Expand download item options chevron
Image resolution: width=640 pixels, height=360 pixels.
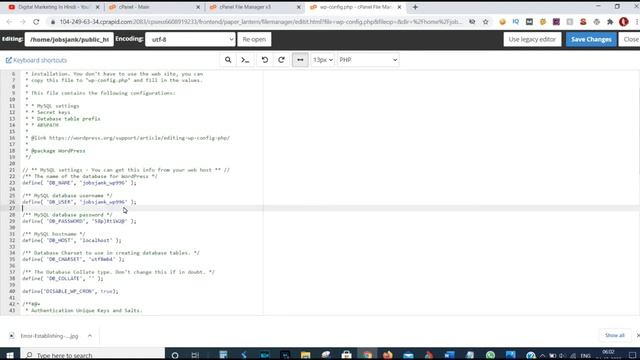[x=90, y=336]
